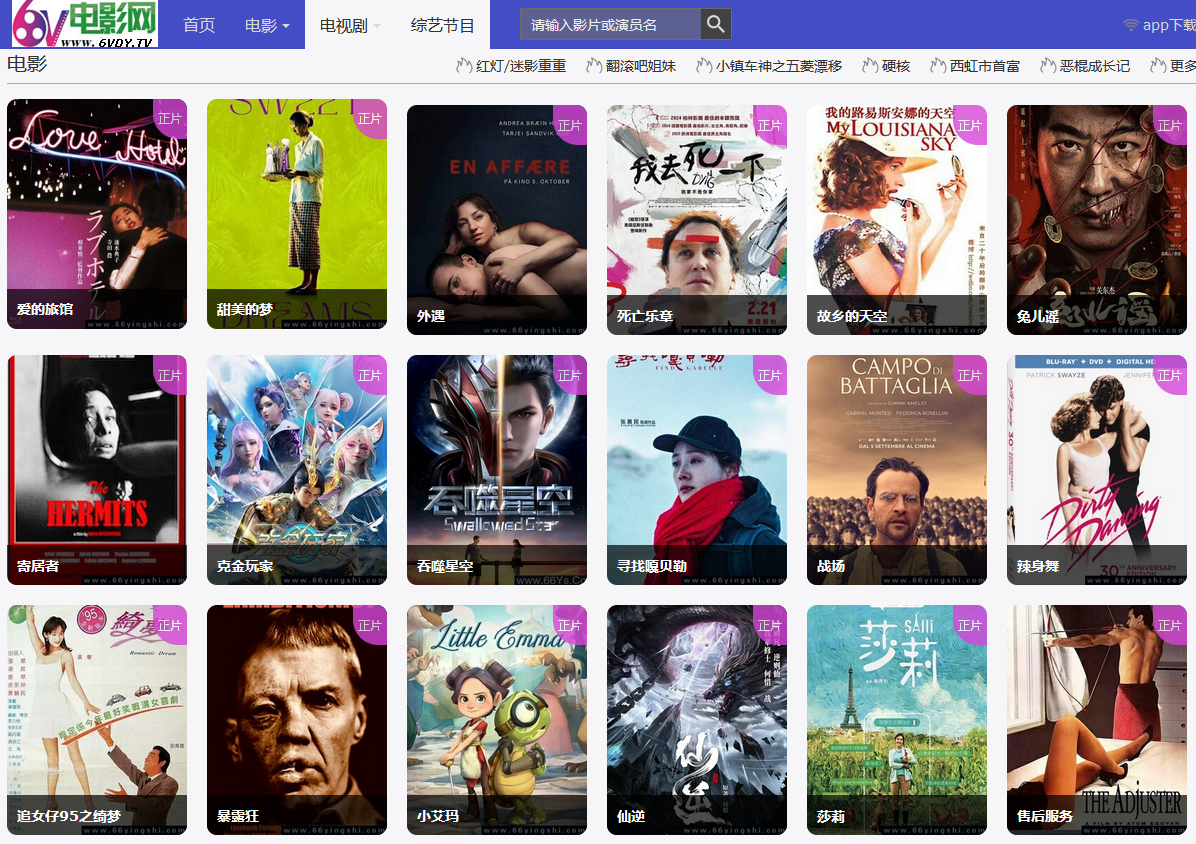The height and width of the screenshot is (844, 1196).
Task: Open the 死亡乐章 movie poster
Action: (697, 220)
